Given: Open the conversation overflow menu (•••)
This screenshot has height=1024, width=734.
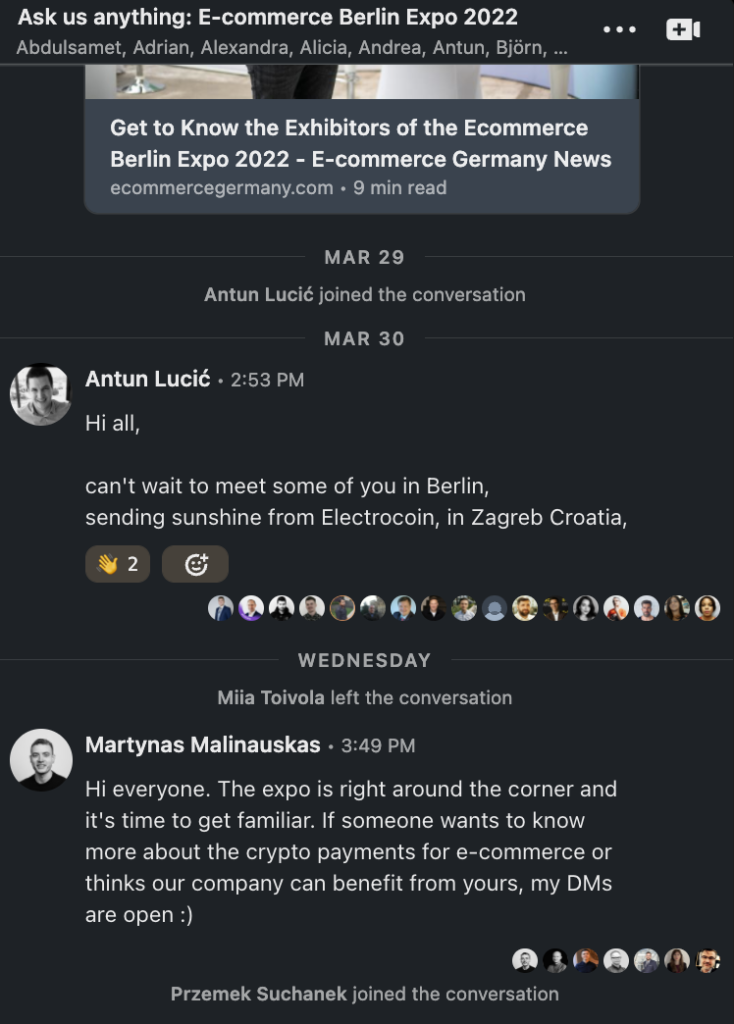Looking at the screenshot, I should click(x=620, y=29).
